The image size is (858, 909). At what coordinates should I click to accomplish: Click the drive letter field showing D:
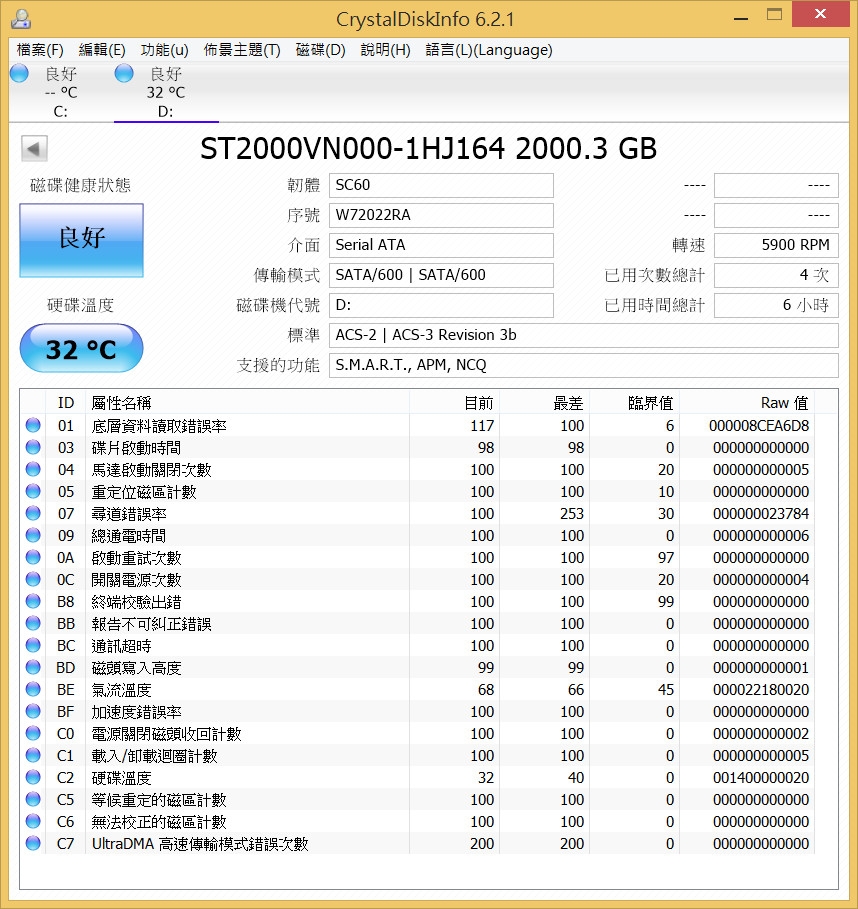point(441,306)
